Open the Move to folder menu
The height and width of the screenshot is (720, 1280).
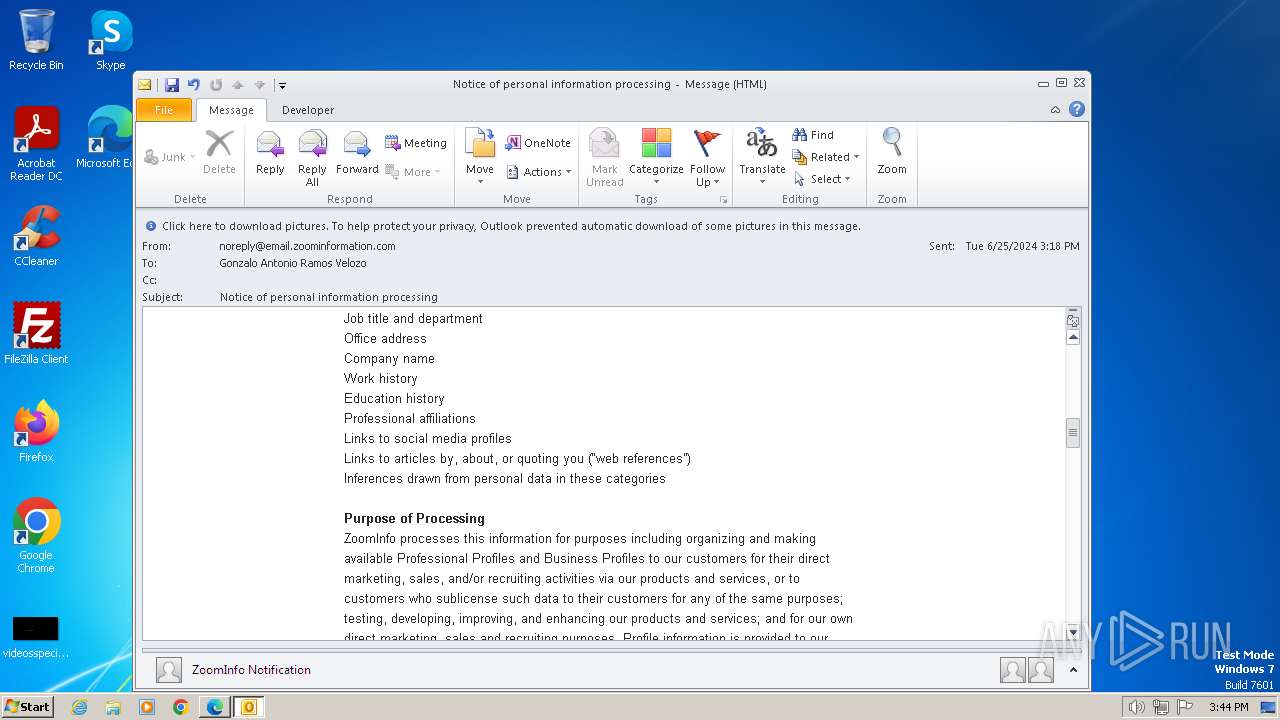pos(480,154)
